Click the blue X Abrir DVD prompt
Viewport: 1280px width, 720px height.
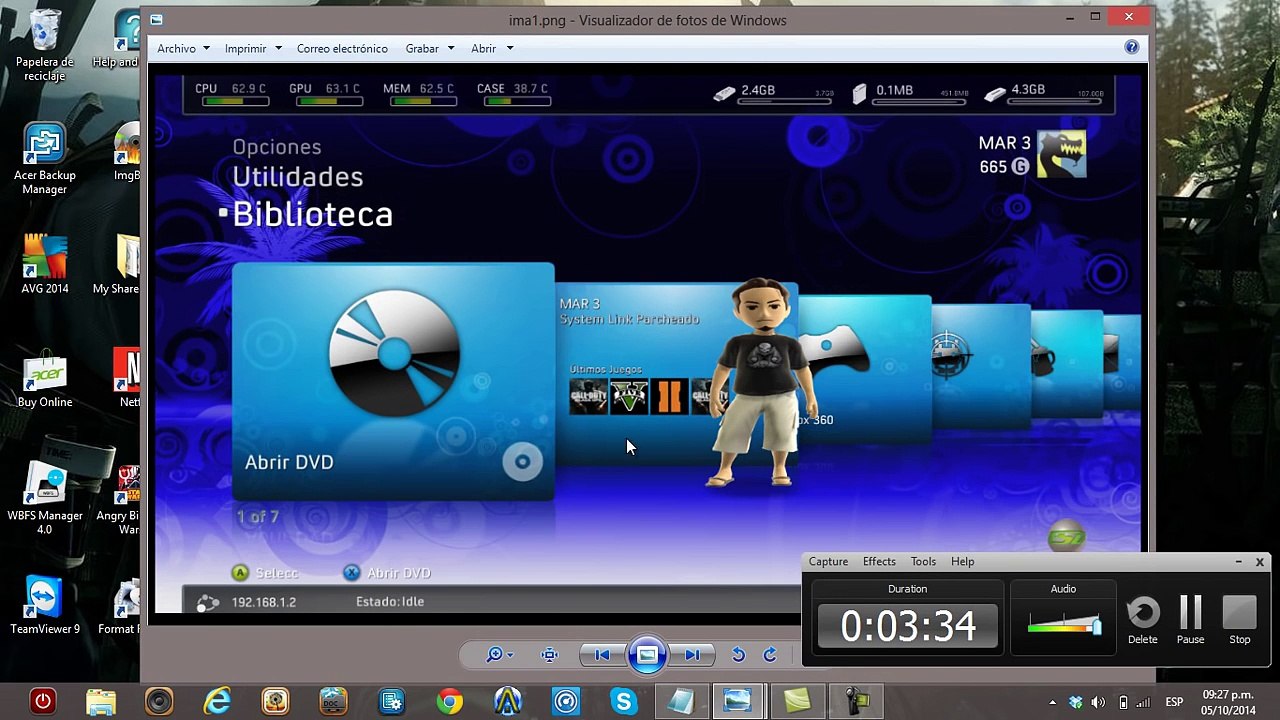tap(387, 573)
